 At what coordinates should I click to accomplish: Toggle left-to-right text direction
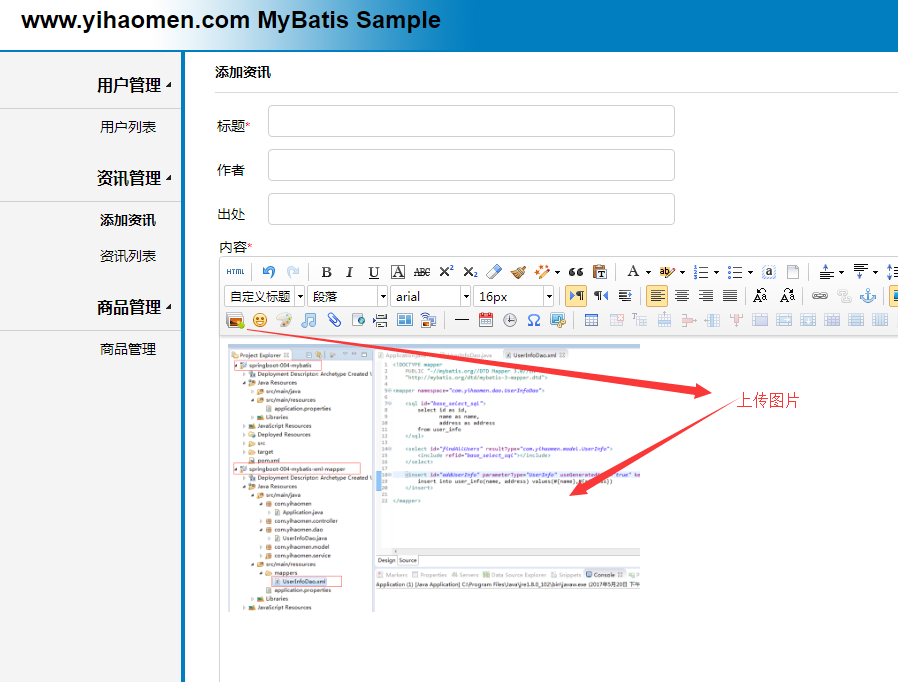click(576, 296)
